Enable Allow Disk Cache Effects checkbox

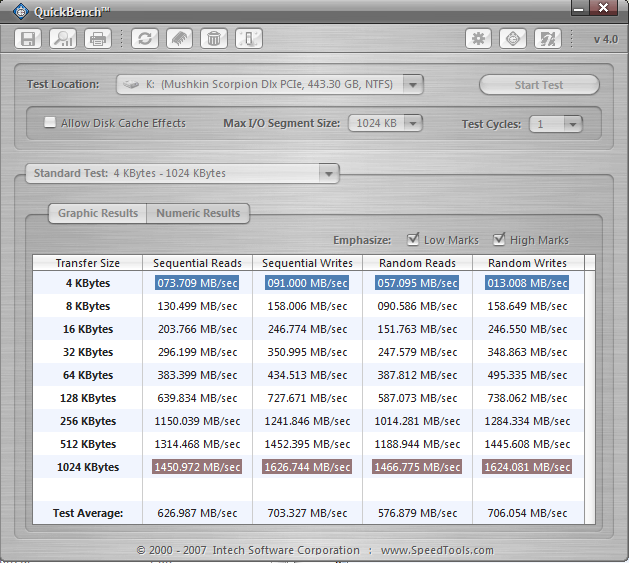(50, 123)
